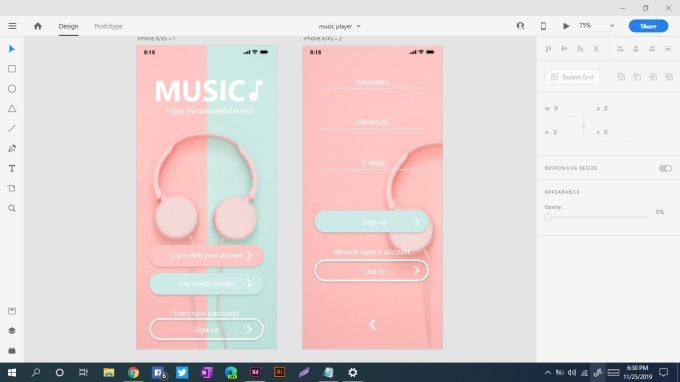
Task: Toggle the Responsive Resize switch
Action: click(665, 168)
